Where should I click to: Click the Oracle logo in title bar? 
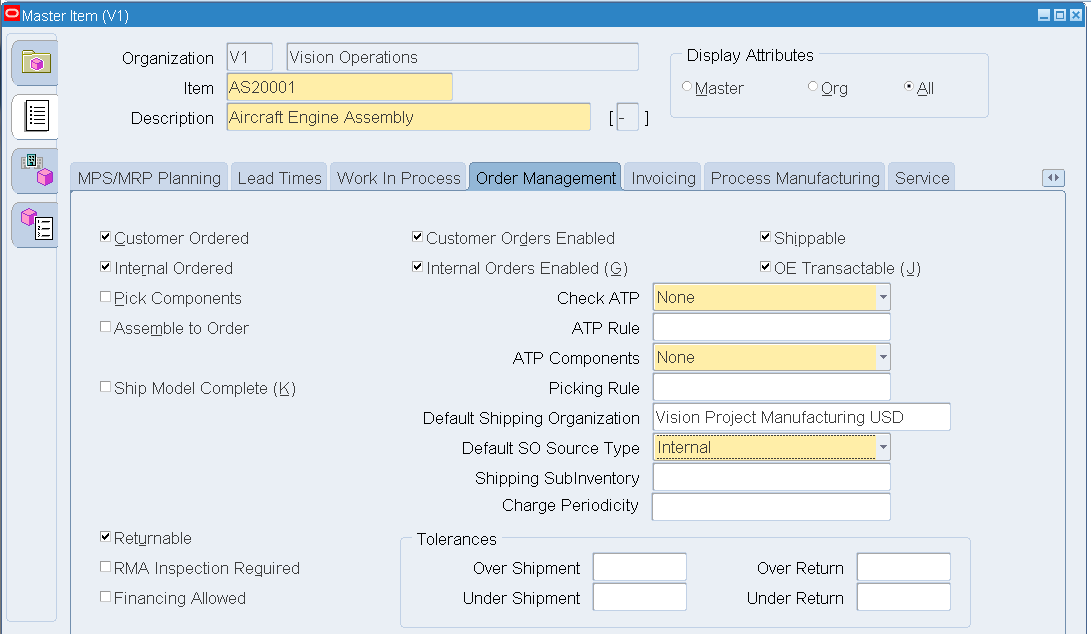[x=12, y=14]
